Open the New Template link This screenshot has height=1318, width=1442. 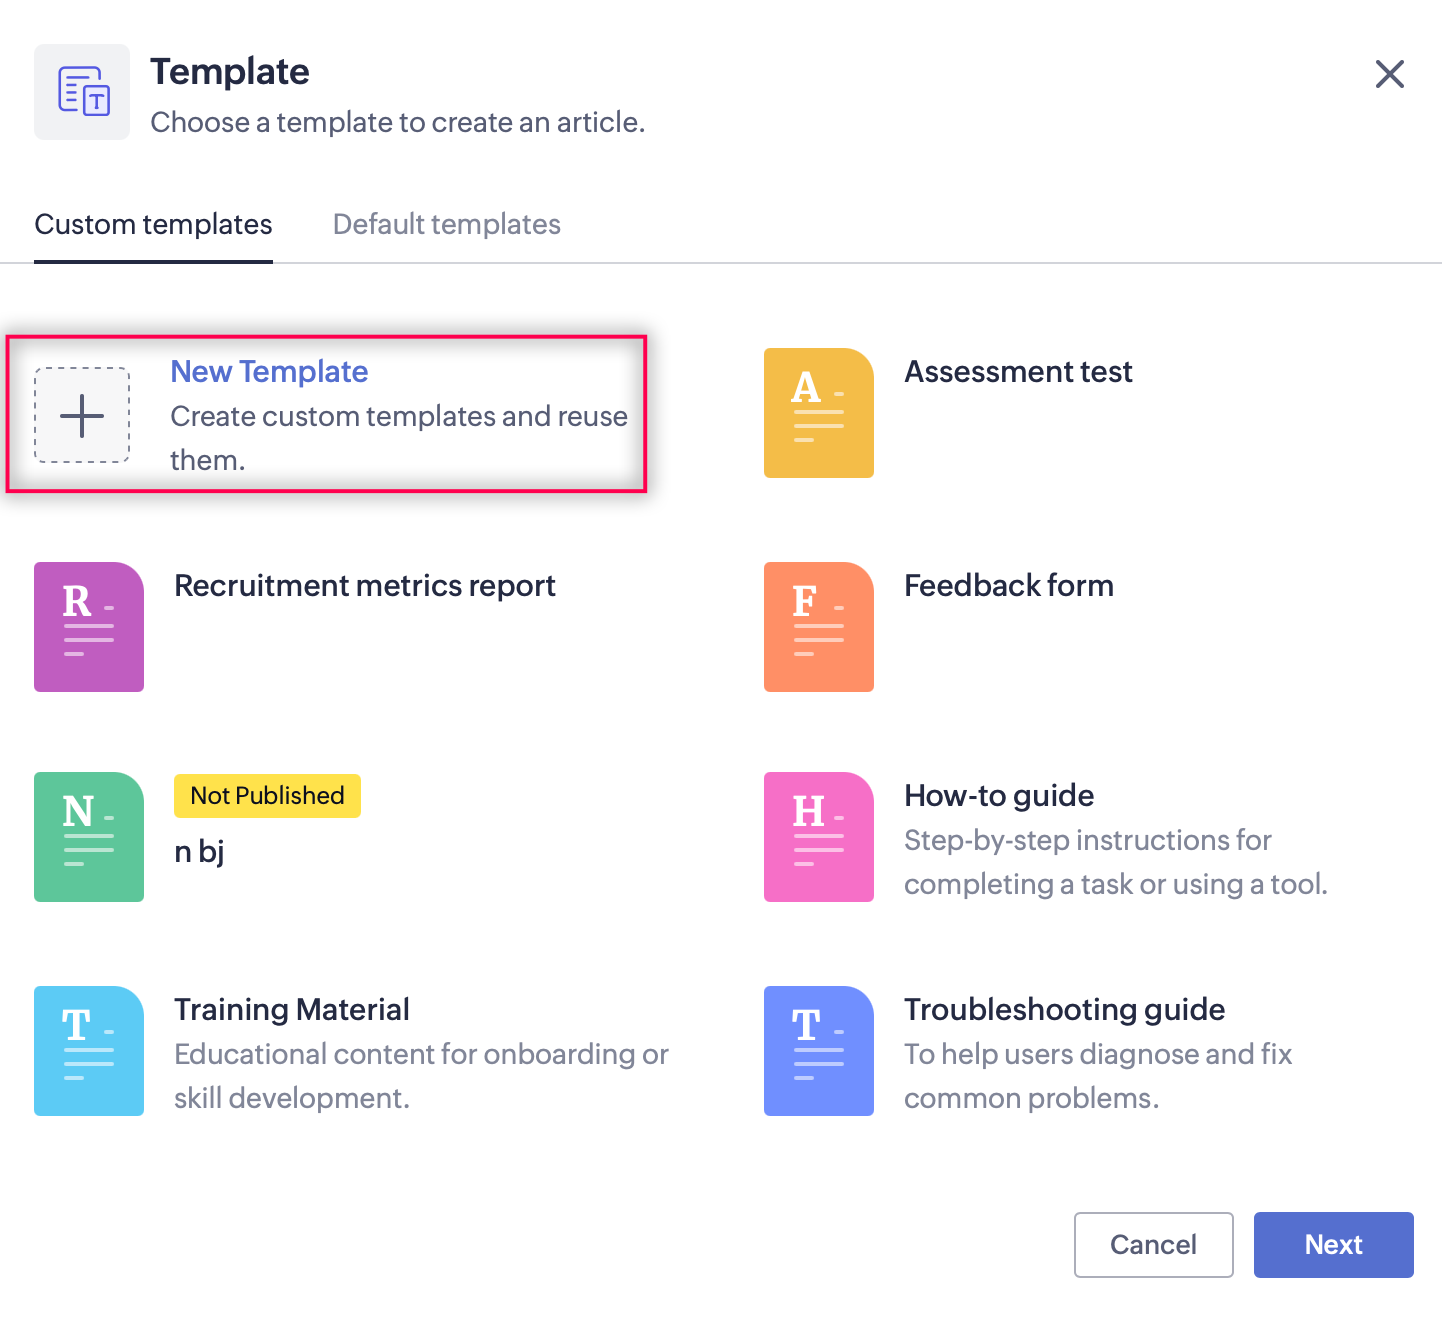tap(269, 371)
